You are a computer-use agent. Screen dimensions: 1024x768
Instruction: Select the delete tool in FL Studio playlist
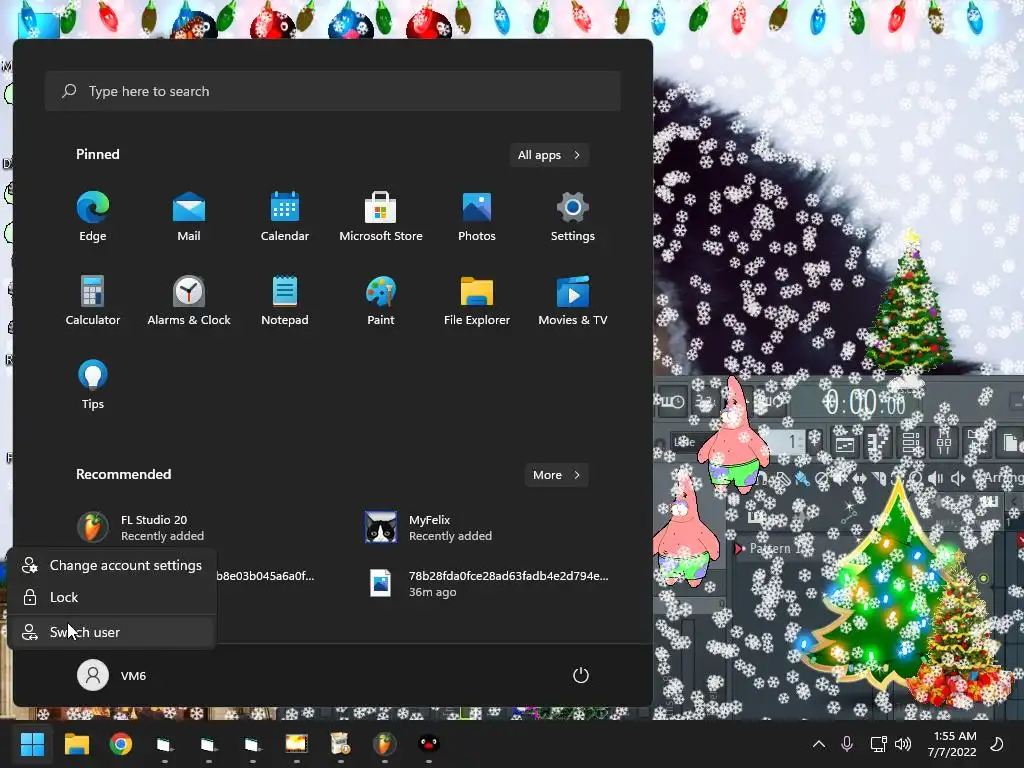point(822,479)
